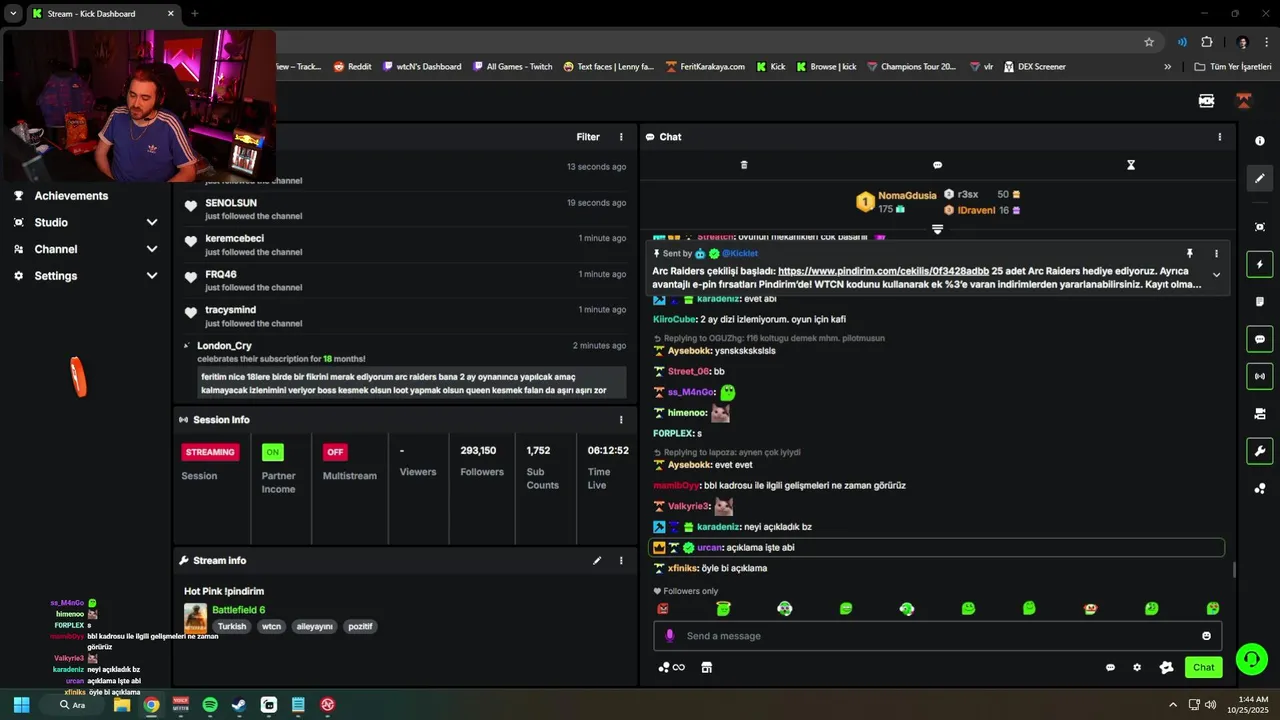Screen dimensions: 1280x720
Task: Click NomaGdusia on the leaderboard
Action: click(x=907, y=195)
